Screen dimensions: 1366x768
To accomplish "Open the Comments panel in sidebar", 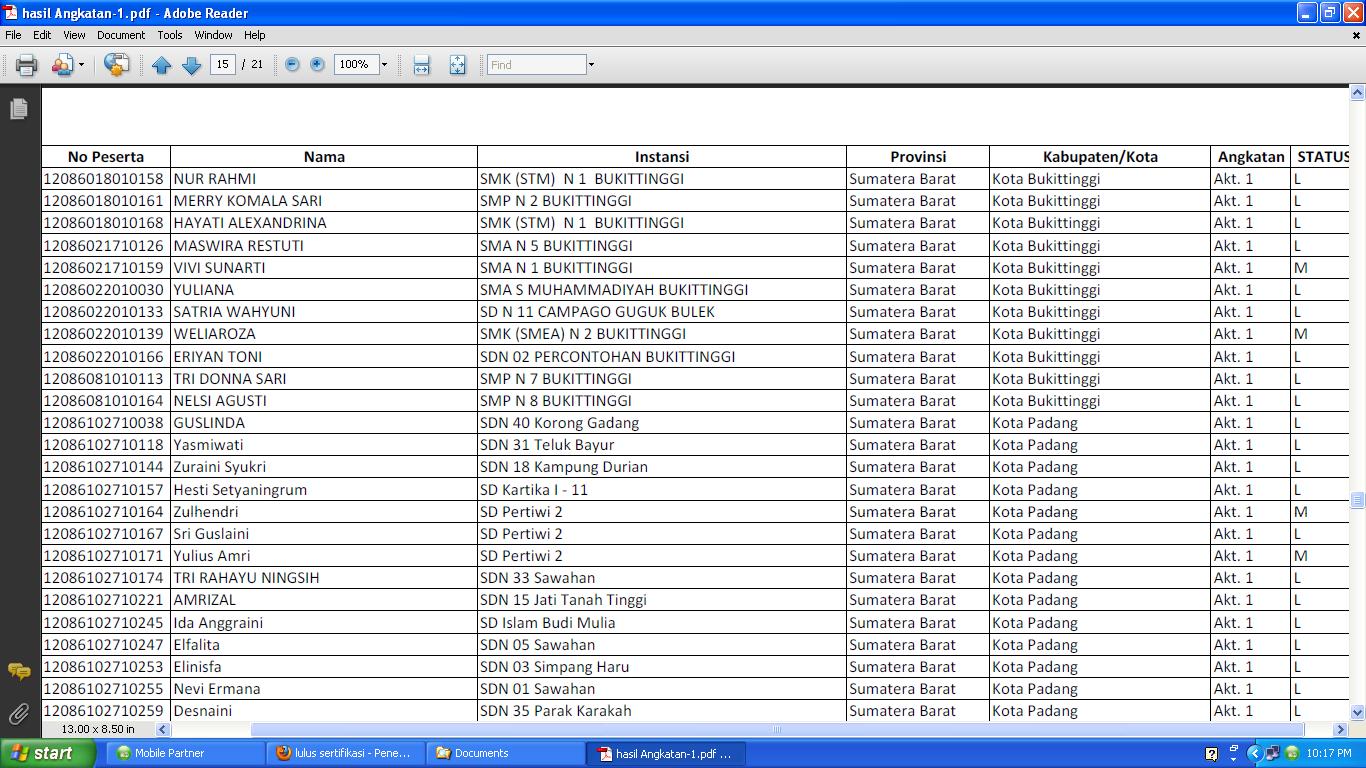I will (x=19, y=671).
